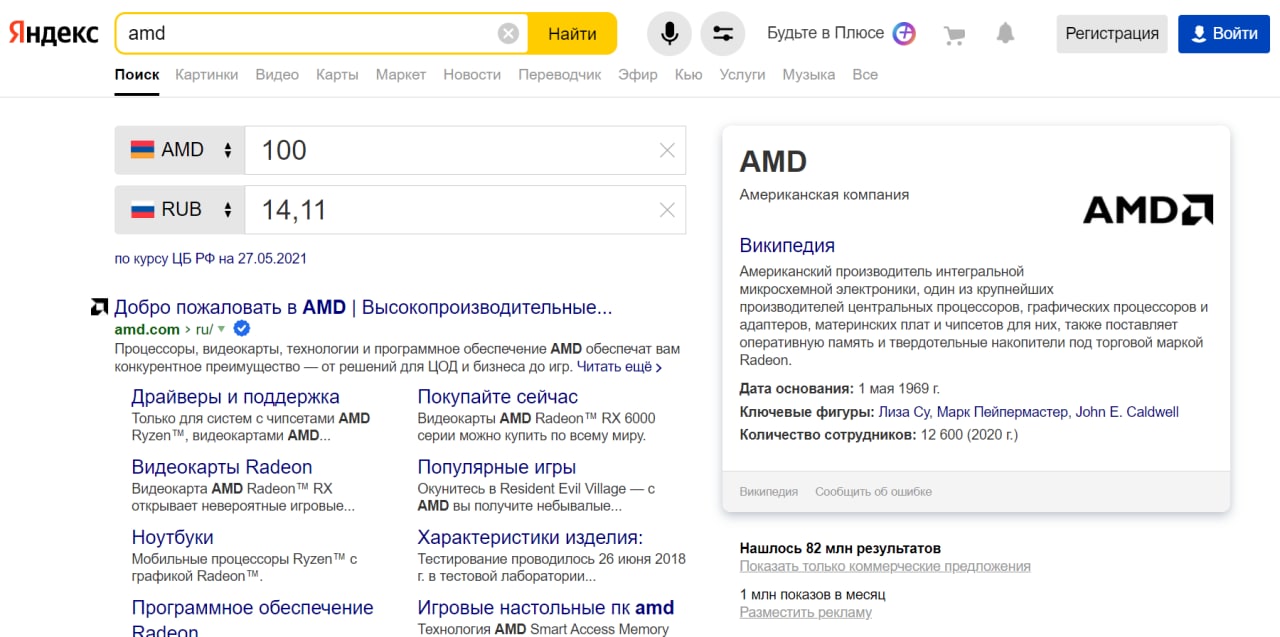Open the Эфир tab
1280x637 pixels.
(x=638, y=74)
